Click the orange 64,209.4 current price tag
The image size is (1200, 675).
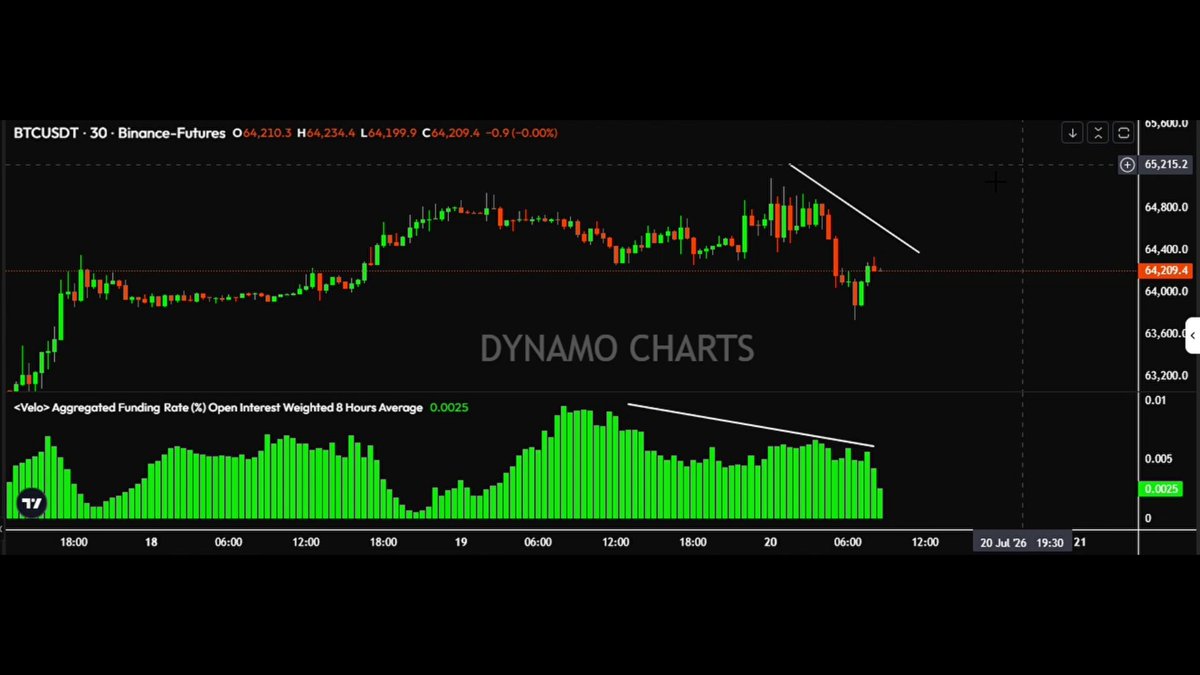point(1165,270)
